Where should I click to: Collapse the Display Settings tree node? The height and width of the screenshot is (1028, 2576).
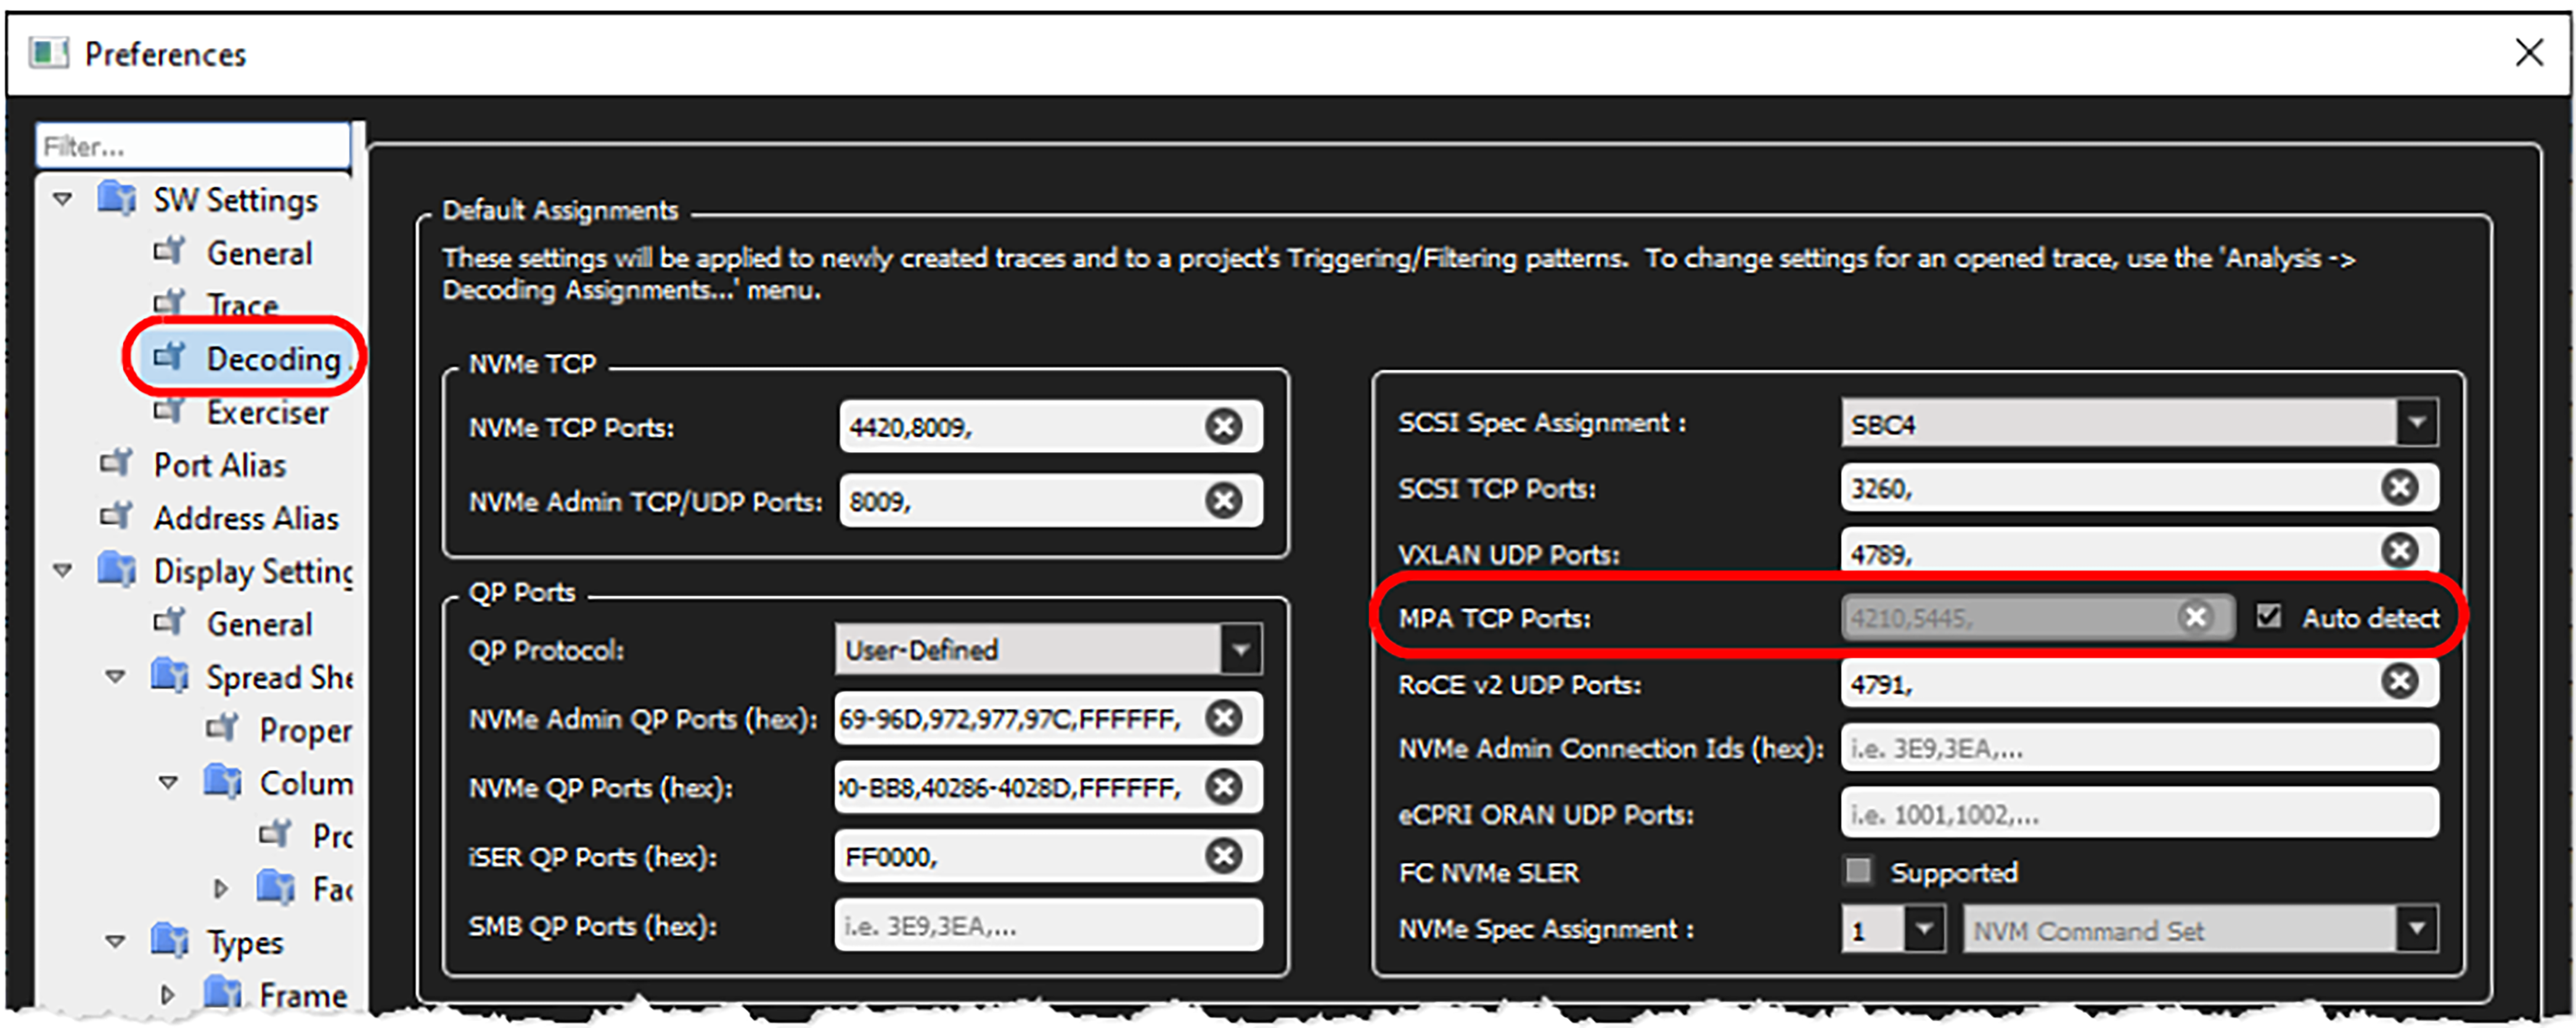point(62,570)
